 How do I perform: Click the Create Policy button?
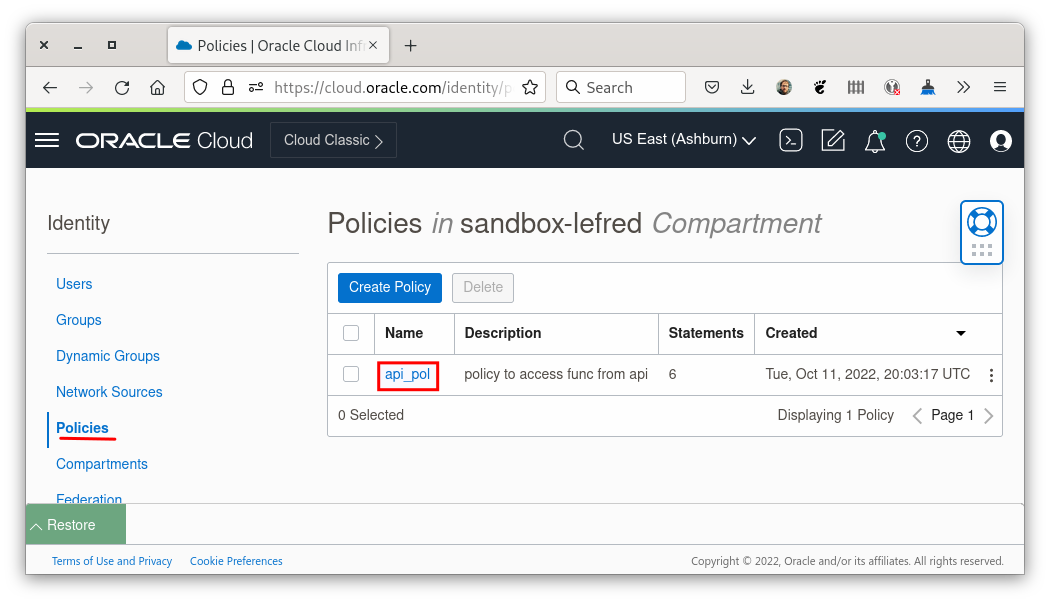(389, 287)
